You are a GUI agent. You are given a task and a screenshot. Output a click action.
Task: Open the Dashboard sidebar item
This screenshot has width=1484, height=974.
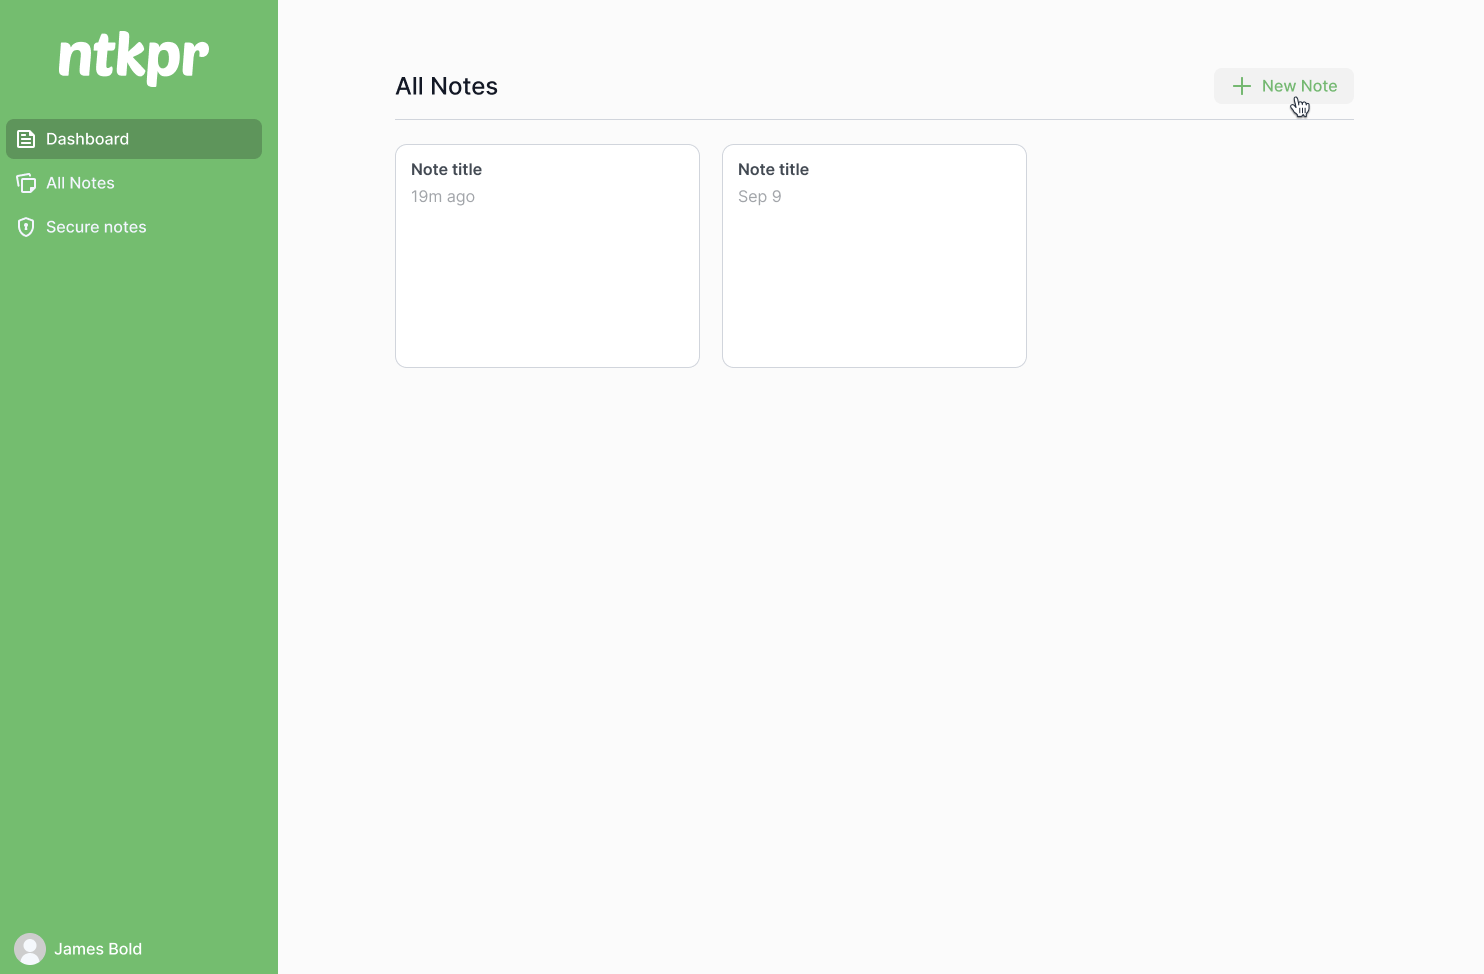(x=134, y=139)
